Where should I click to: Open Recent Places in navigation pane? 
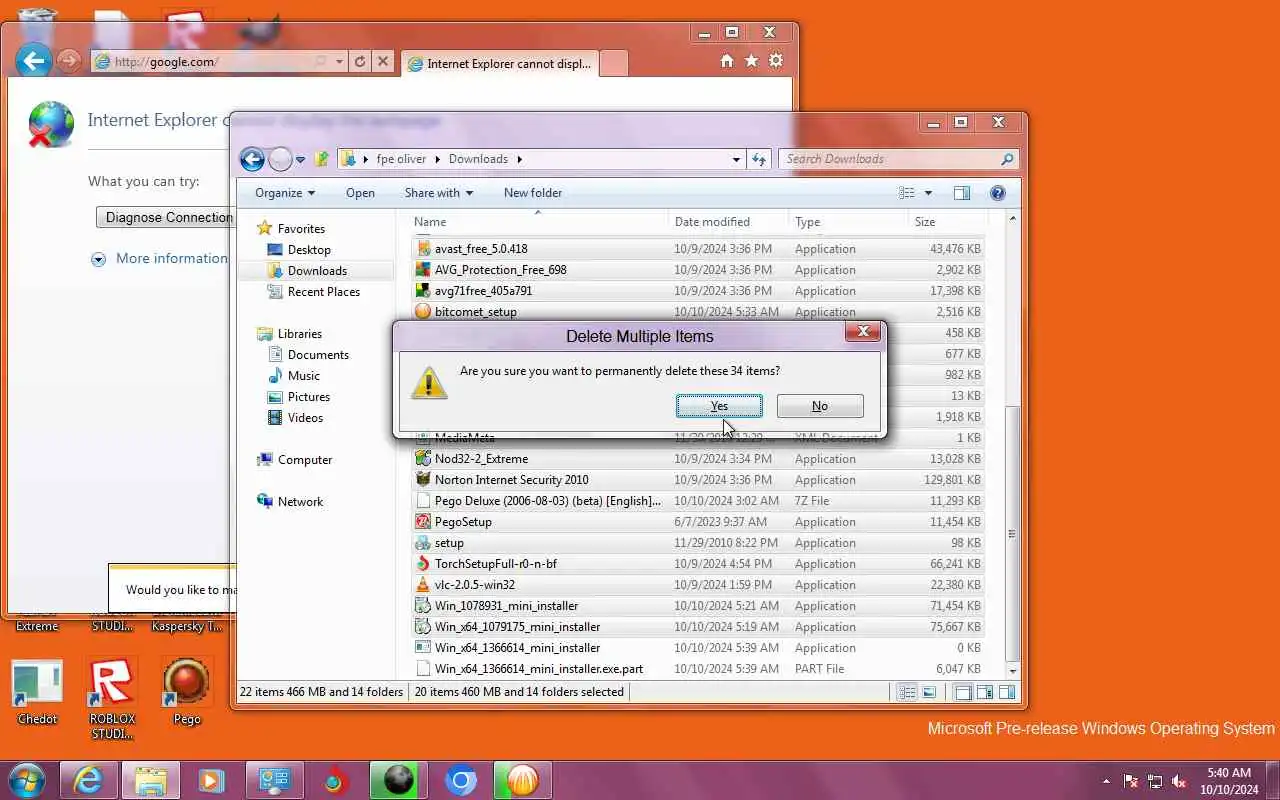(323, 292)
